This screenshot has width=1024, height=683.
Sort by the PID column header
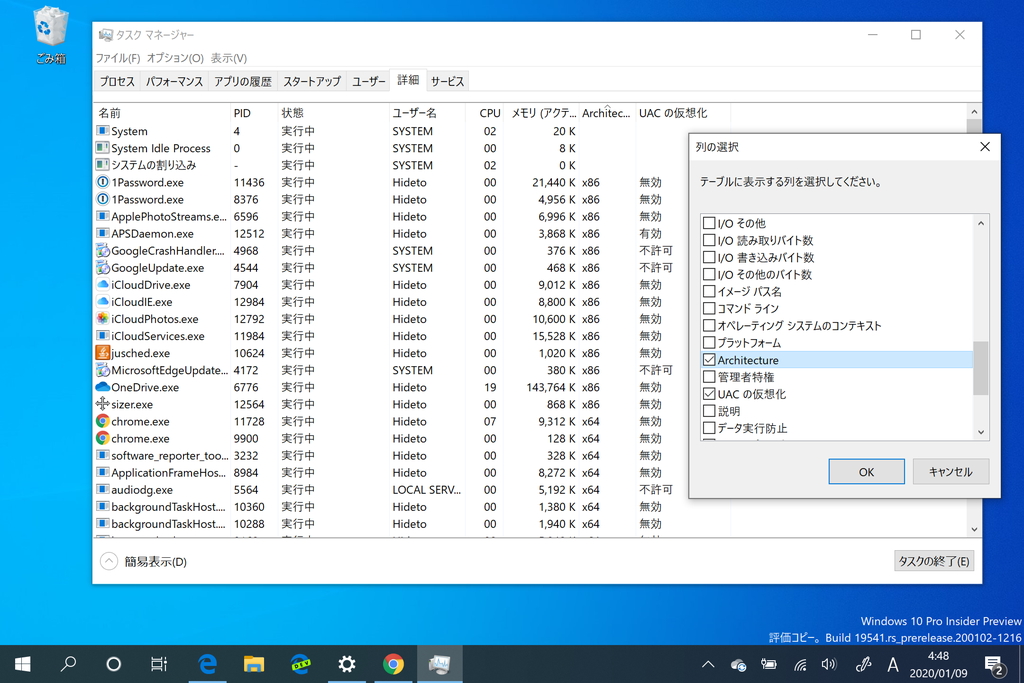pos(253,113)
